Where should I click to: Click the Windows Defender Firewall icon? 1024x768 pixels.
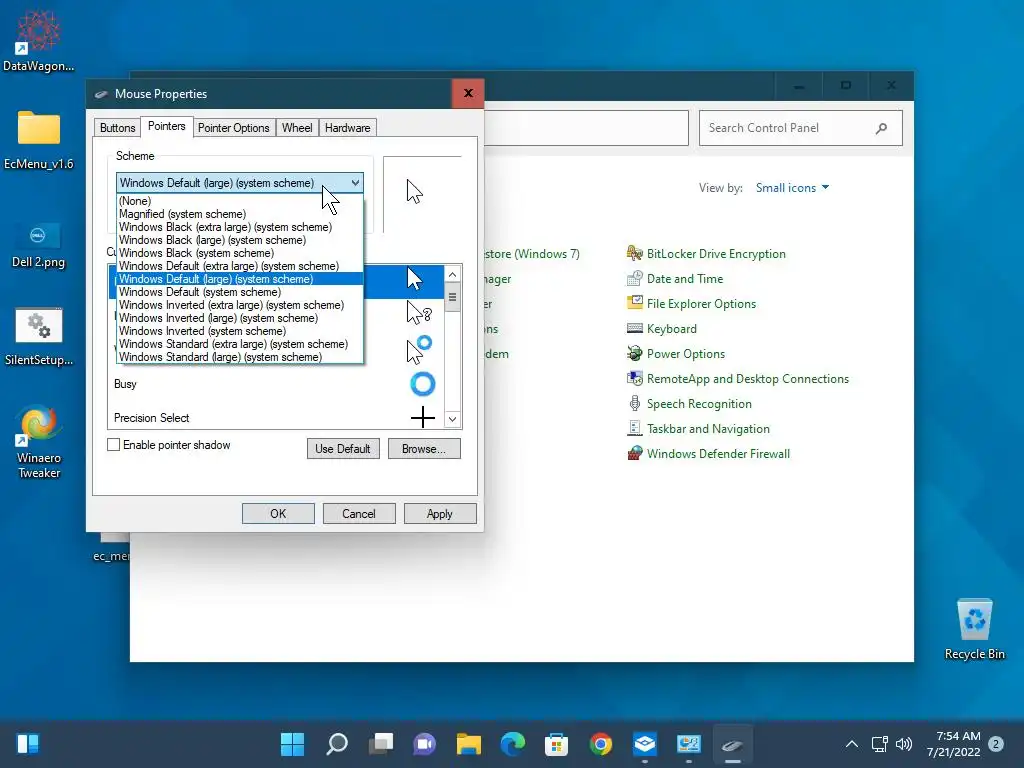click(634, 453)
